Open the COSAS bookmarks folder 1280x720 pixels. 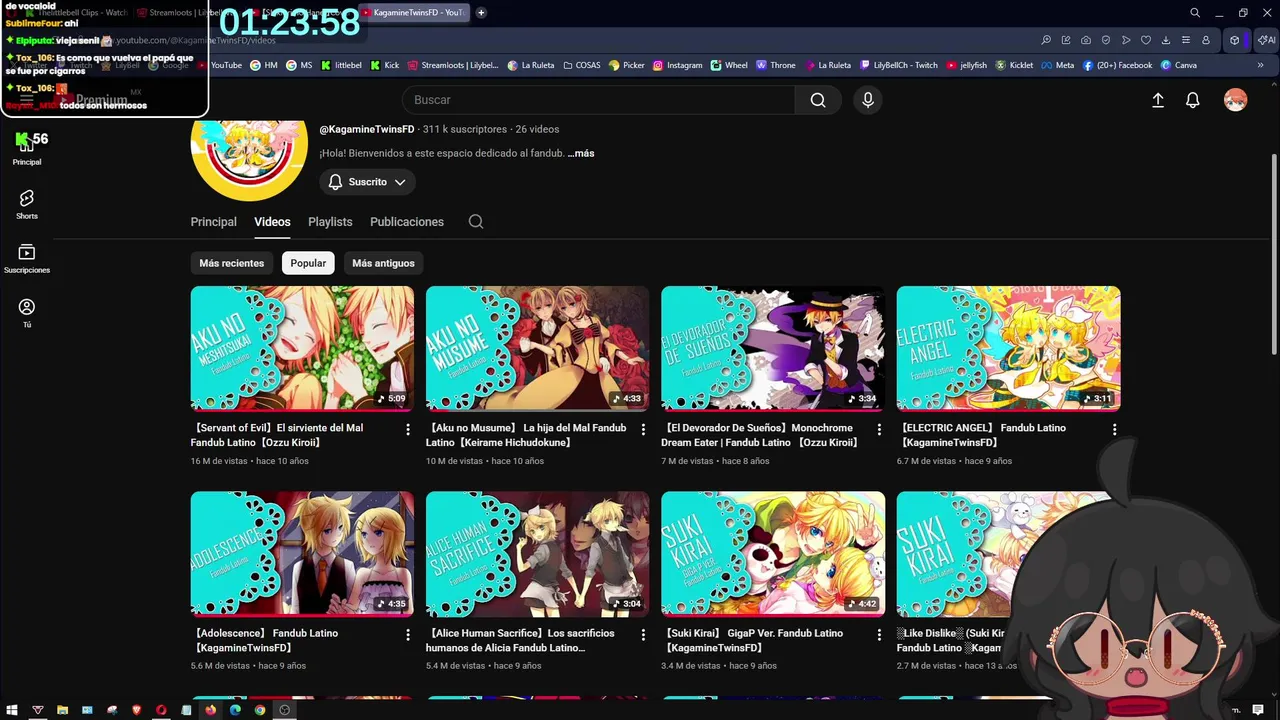coord(582,65)
